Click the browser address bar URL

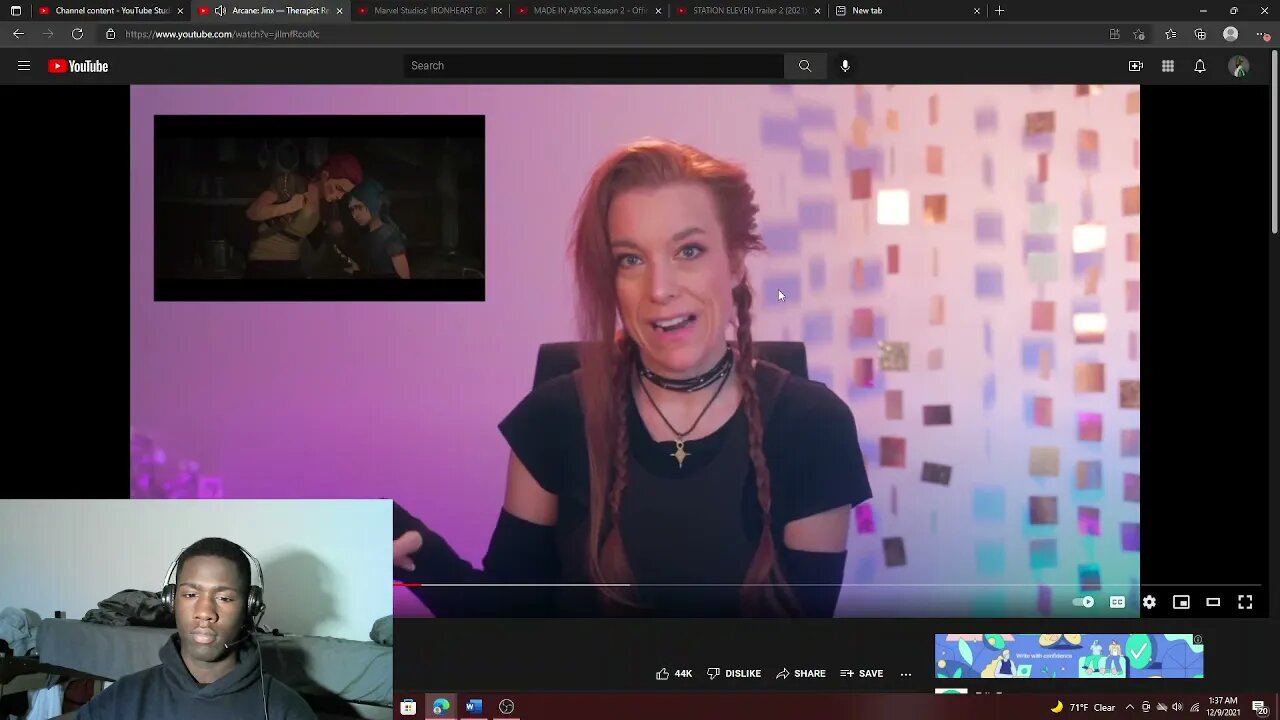coord(223,34)
